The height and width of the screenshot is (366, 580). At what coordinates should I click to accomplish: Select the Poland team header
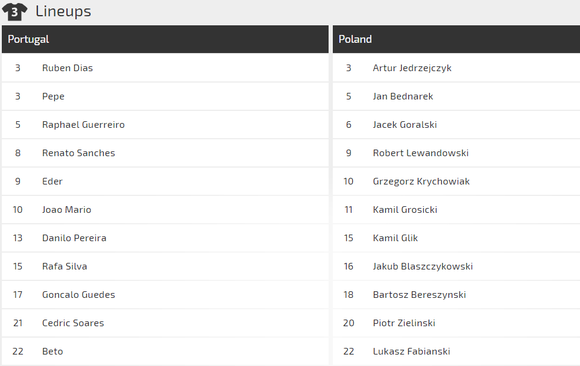click(456, 39)
